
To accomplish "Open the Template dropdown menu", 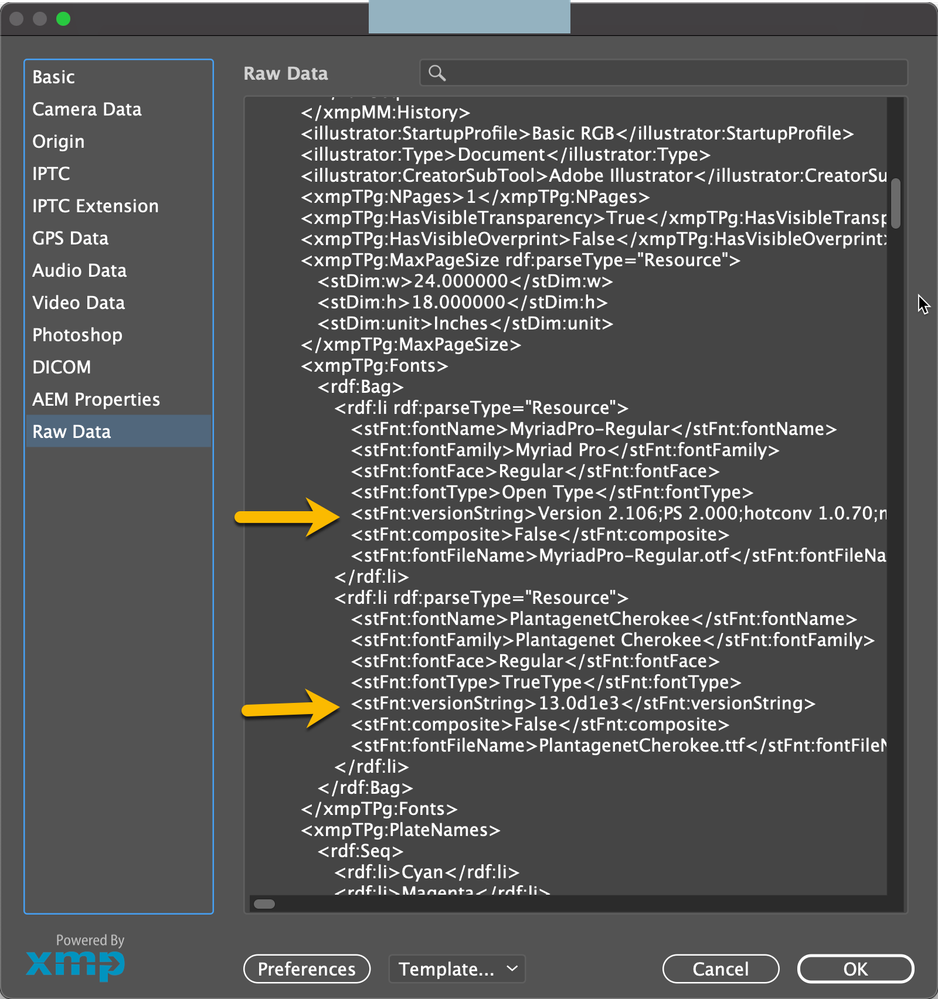I will click(x=457, y=969).
